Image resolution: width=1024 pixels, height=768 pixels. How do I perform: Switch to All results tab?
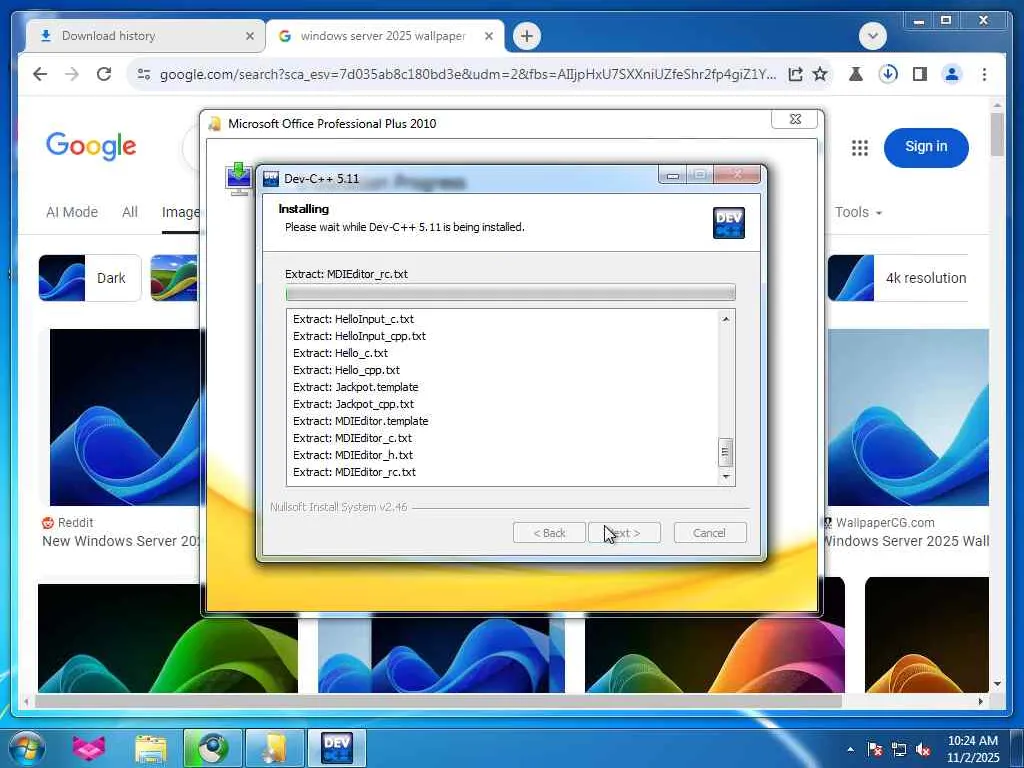coord(130,212)
